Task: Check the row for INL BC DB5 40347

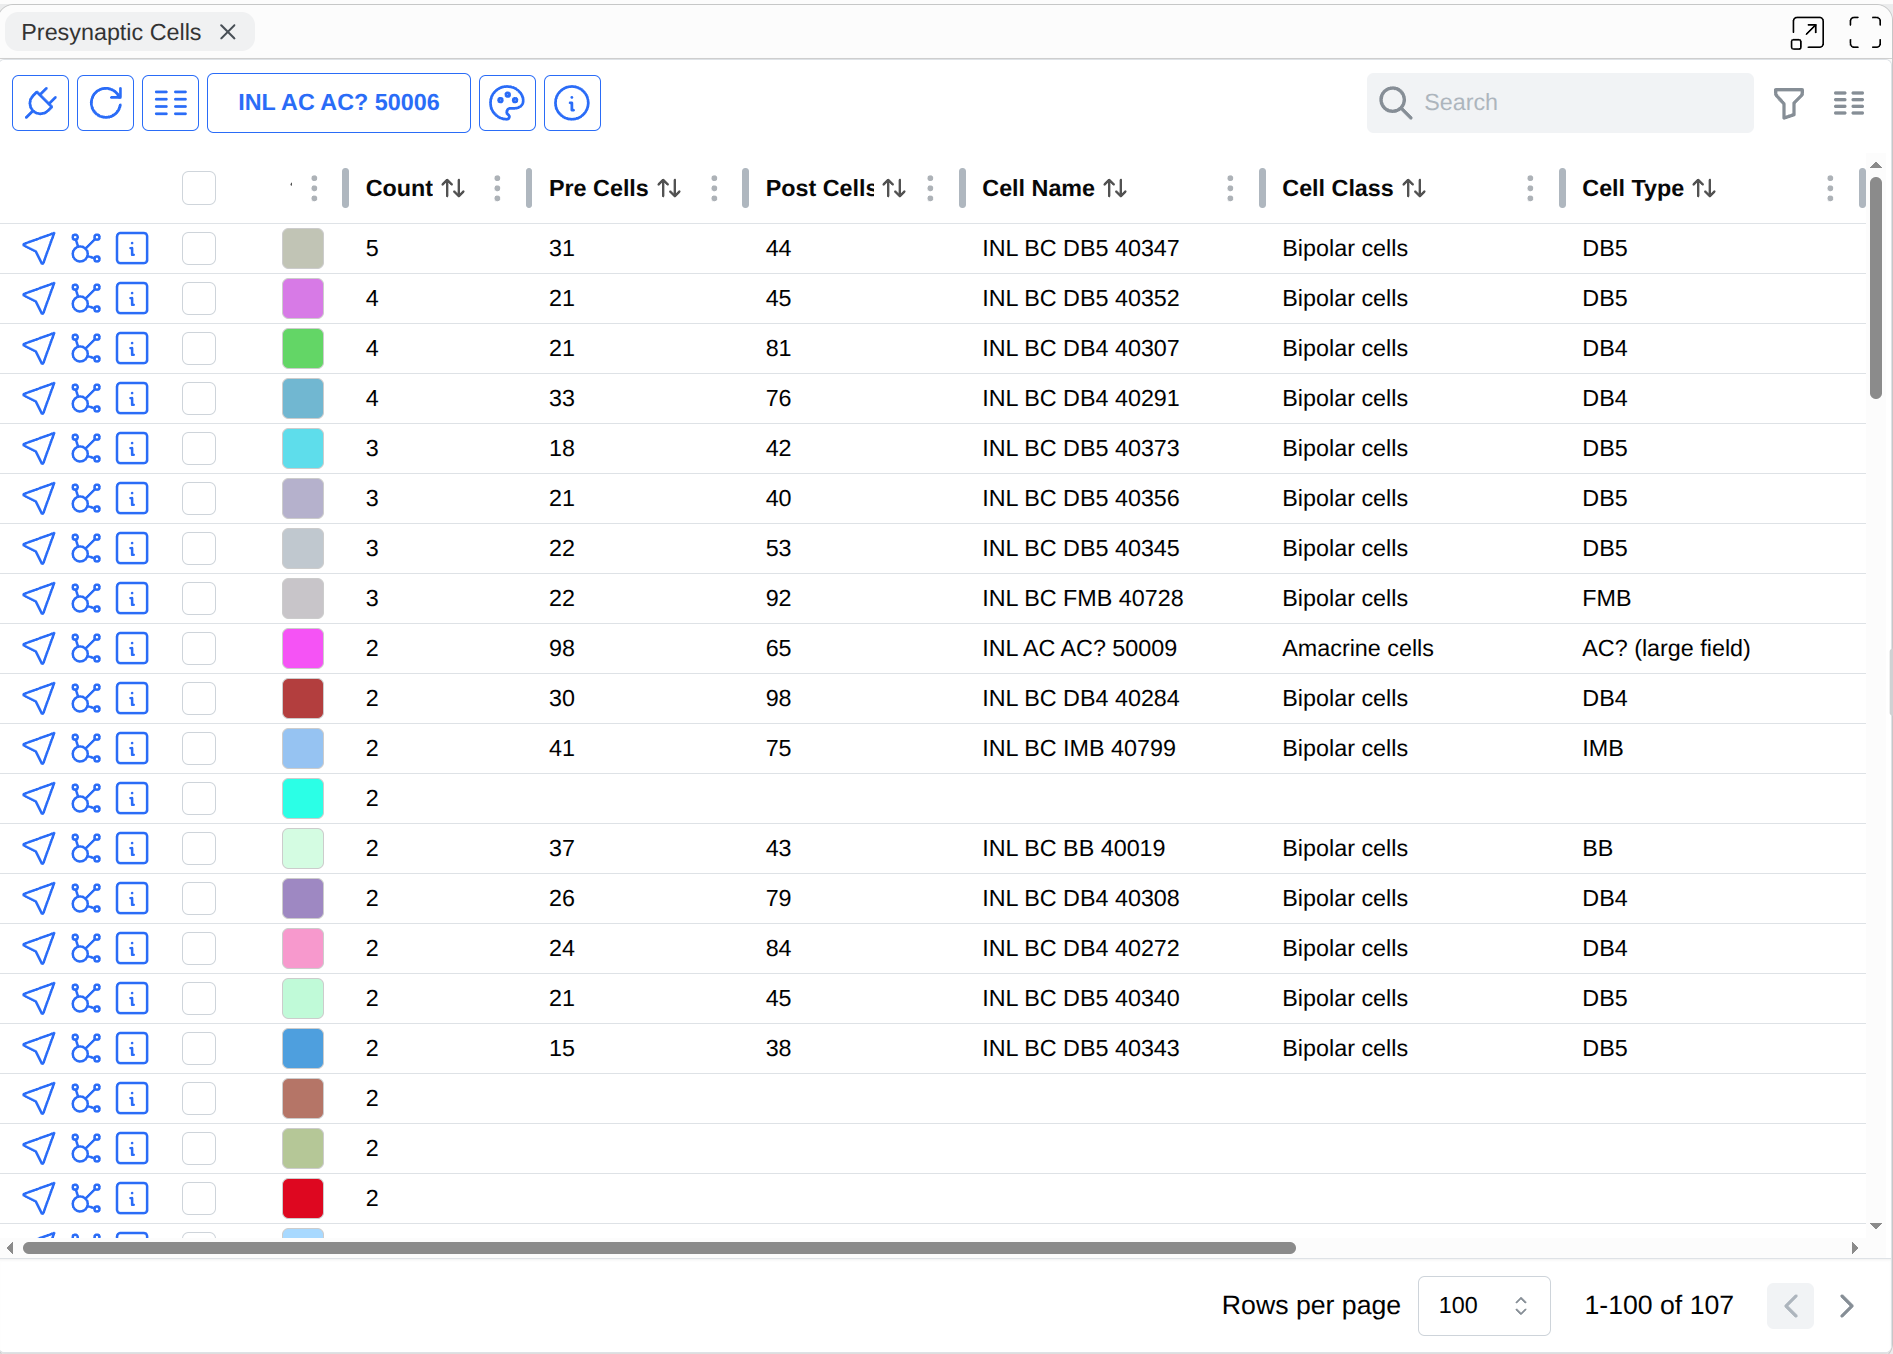Action: tap(199, 248)
